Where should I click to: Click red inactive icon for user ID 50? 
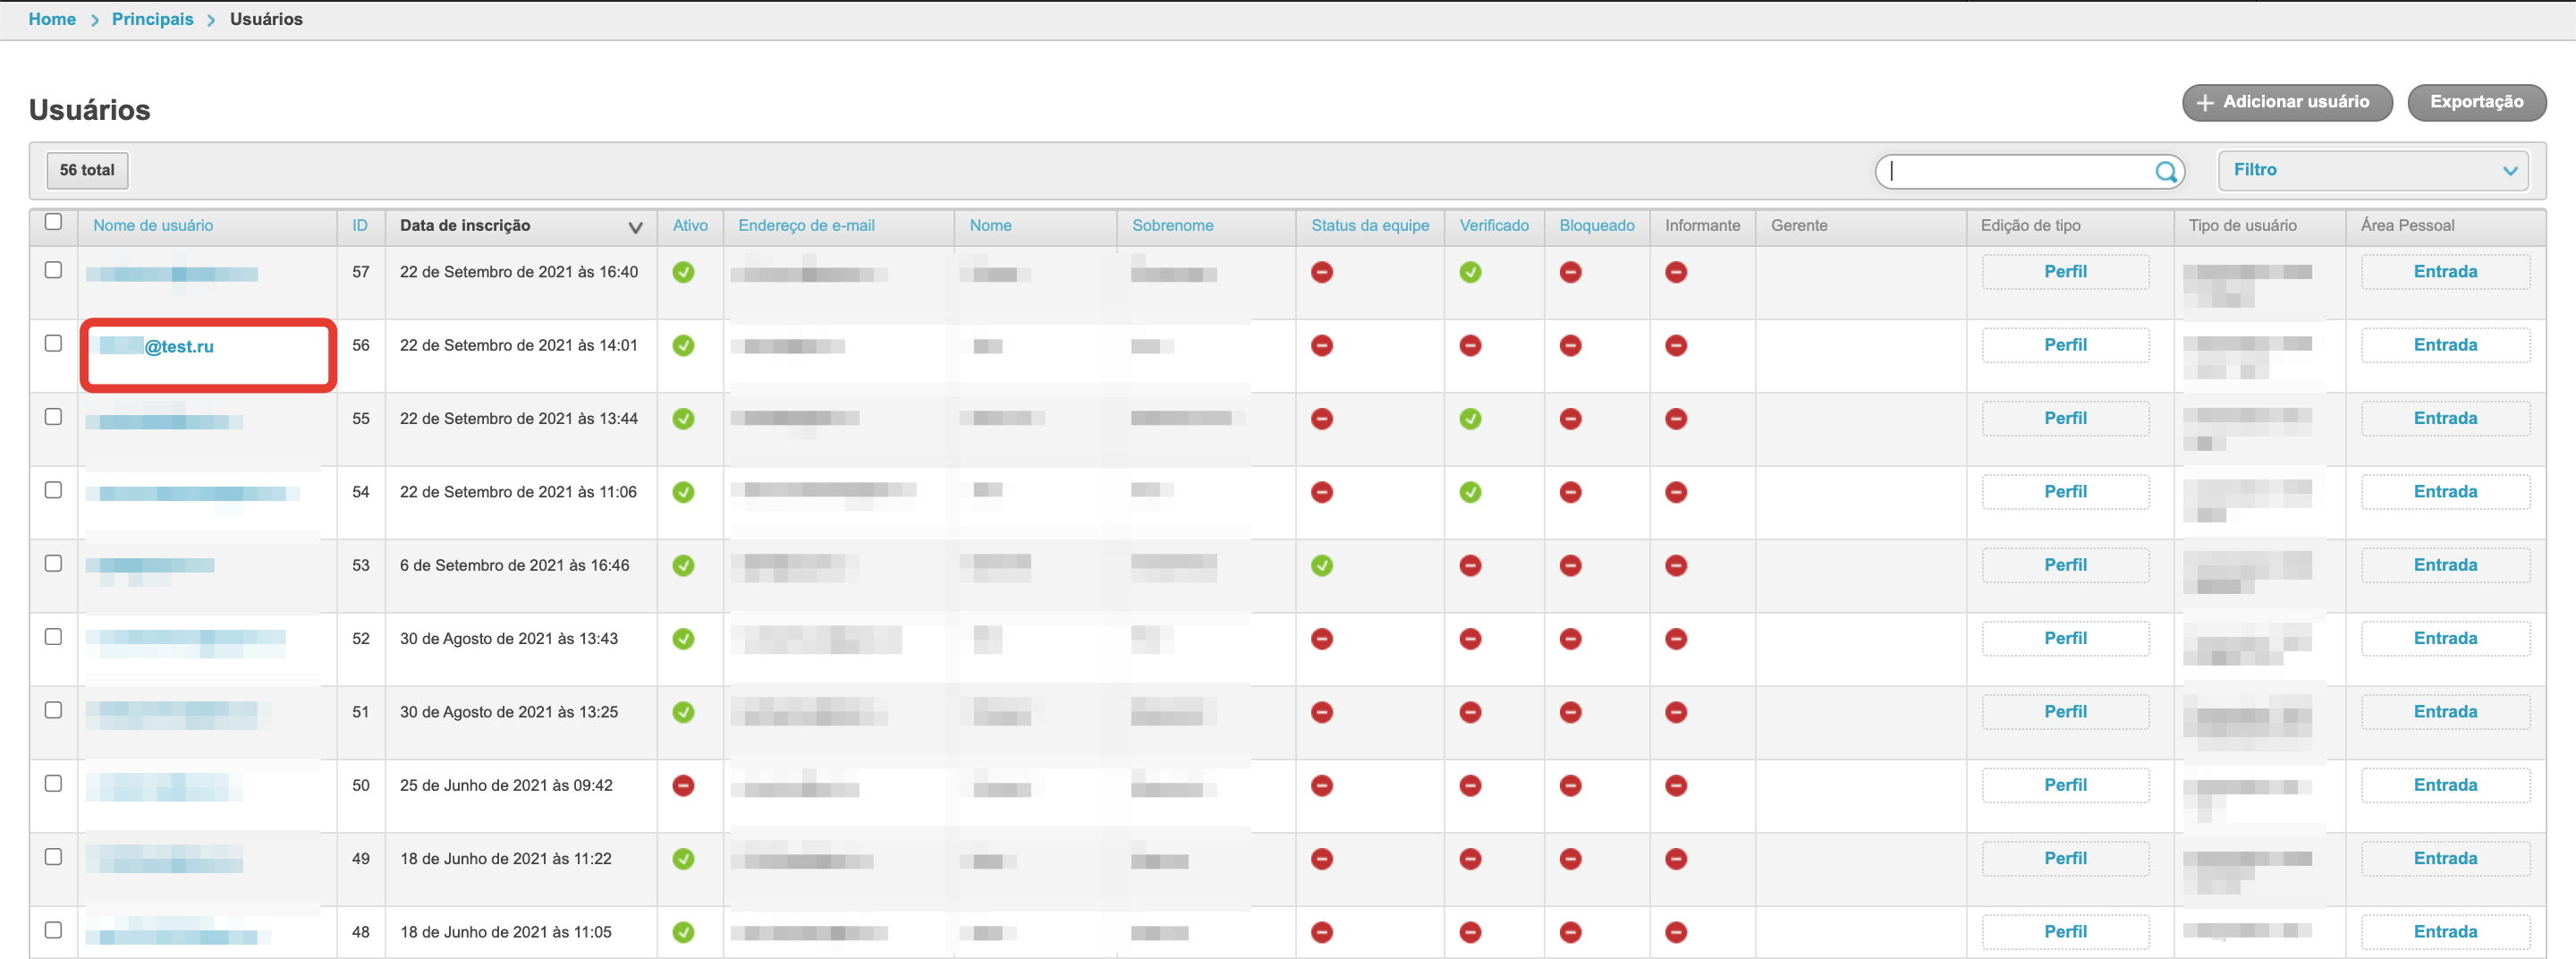(683, 786)
